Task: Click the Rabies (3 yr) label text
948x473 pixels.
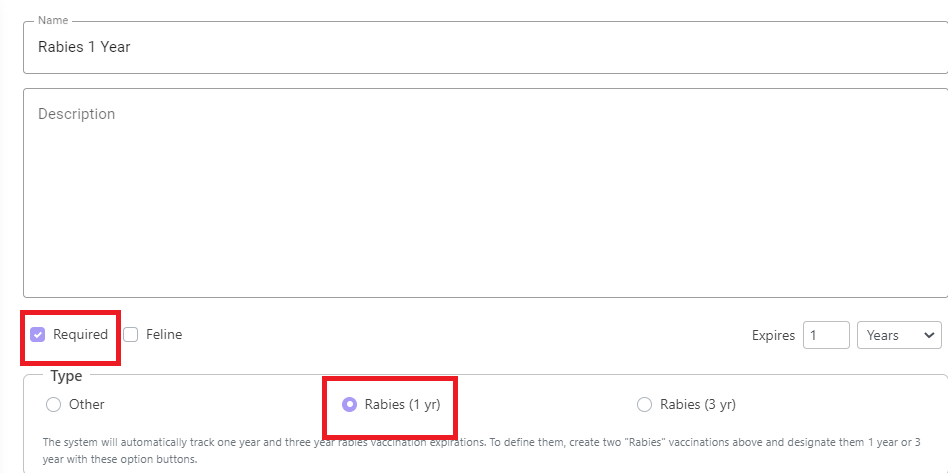Action: point(698,405)
